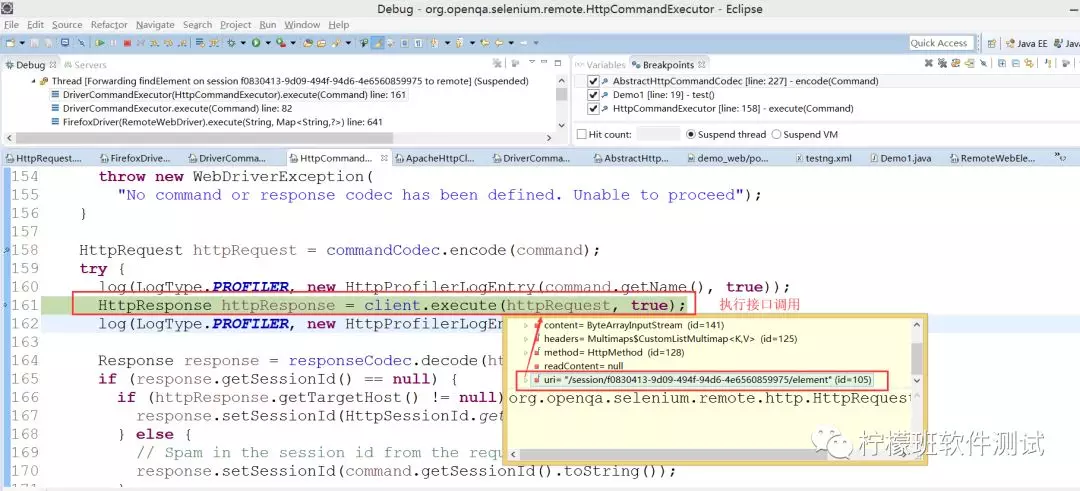This screenshot has height=491, width=1080.
Task: Uncheck the AbstractHttpCommandCodec breakpoint
Action: pos(594,81)
